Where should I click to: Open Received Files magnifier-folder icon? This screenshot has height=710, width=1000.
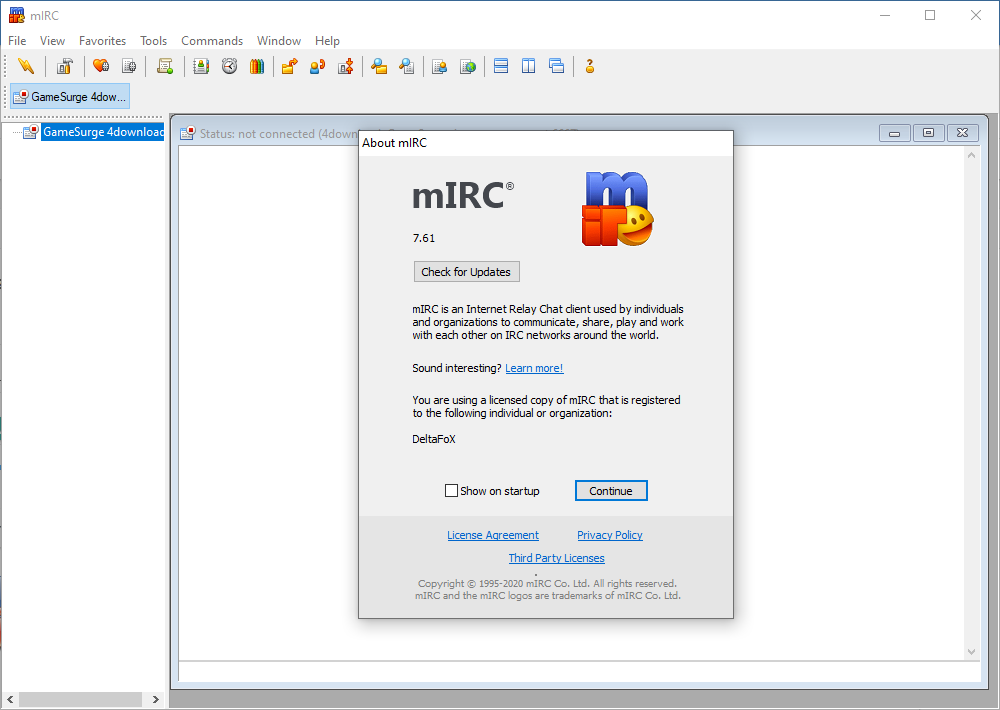click(x=379, y=66)
